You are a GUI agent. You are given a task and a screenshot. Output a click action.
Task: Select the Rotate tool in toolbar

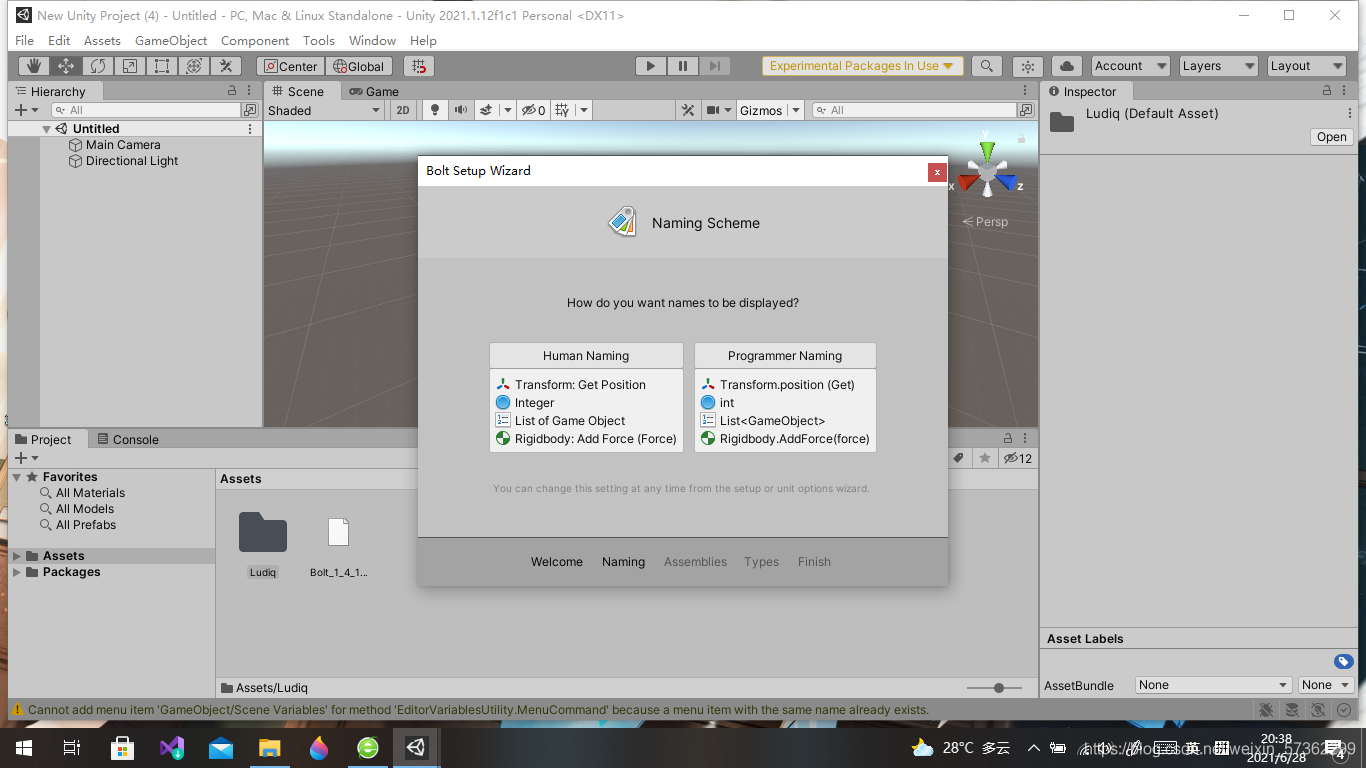[x=98, y=66]
